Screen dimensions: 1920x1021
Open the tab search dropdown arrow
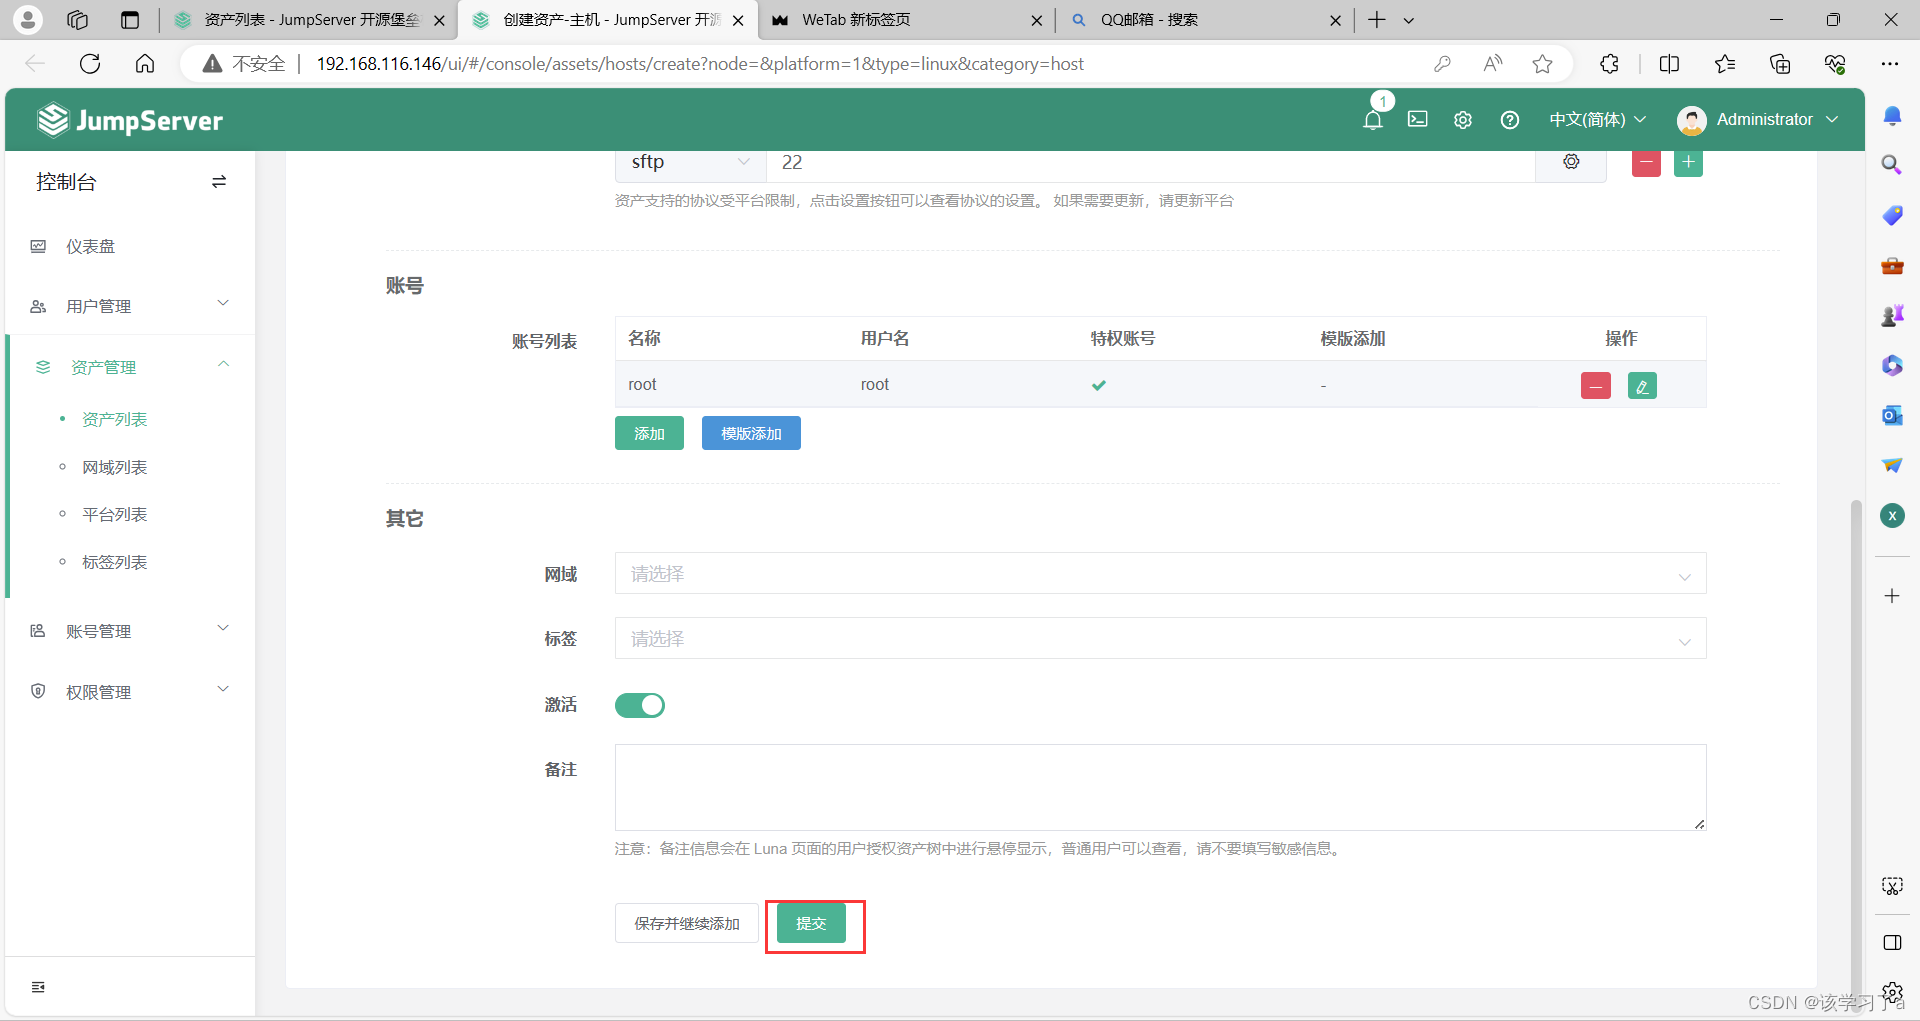tap(1409, 20)
